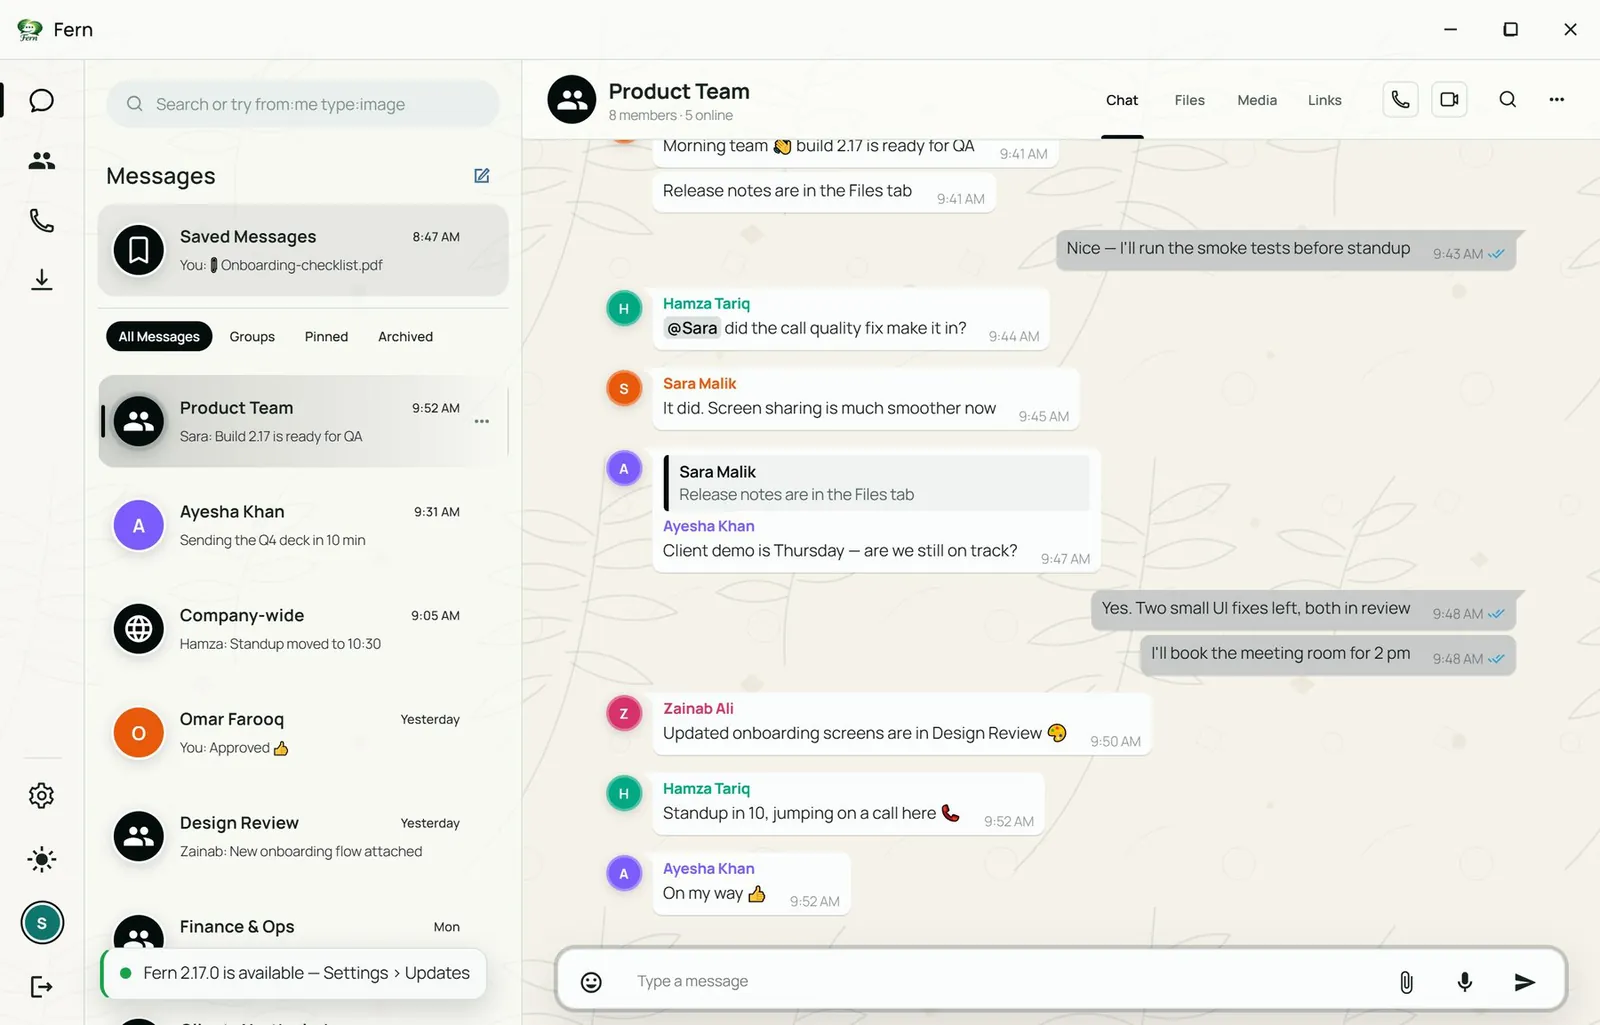Attach a file using the paperclip icon
The width and height of the screenshot is (1600, 1025).
(1406, 982)
